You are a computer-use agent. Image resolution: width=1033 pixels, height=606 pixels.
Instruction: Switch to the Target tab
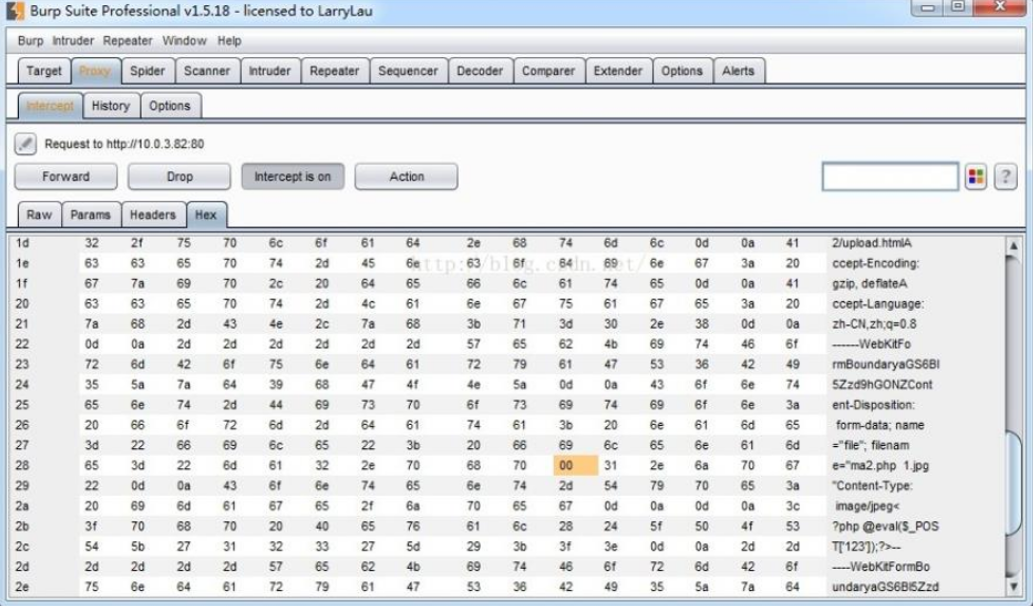click(44, 71)
